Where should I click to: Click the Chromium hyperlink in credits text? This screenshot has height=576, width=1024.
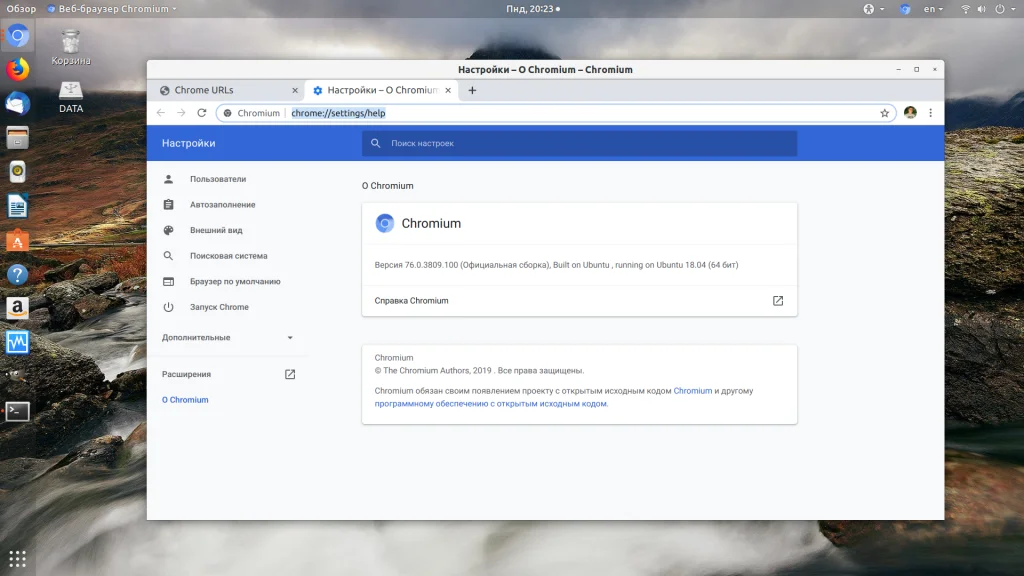(x=692, y=391)
